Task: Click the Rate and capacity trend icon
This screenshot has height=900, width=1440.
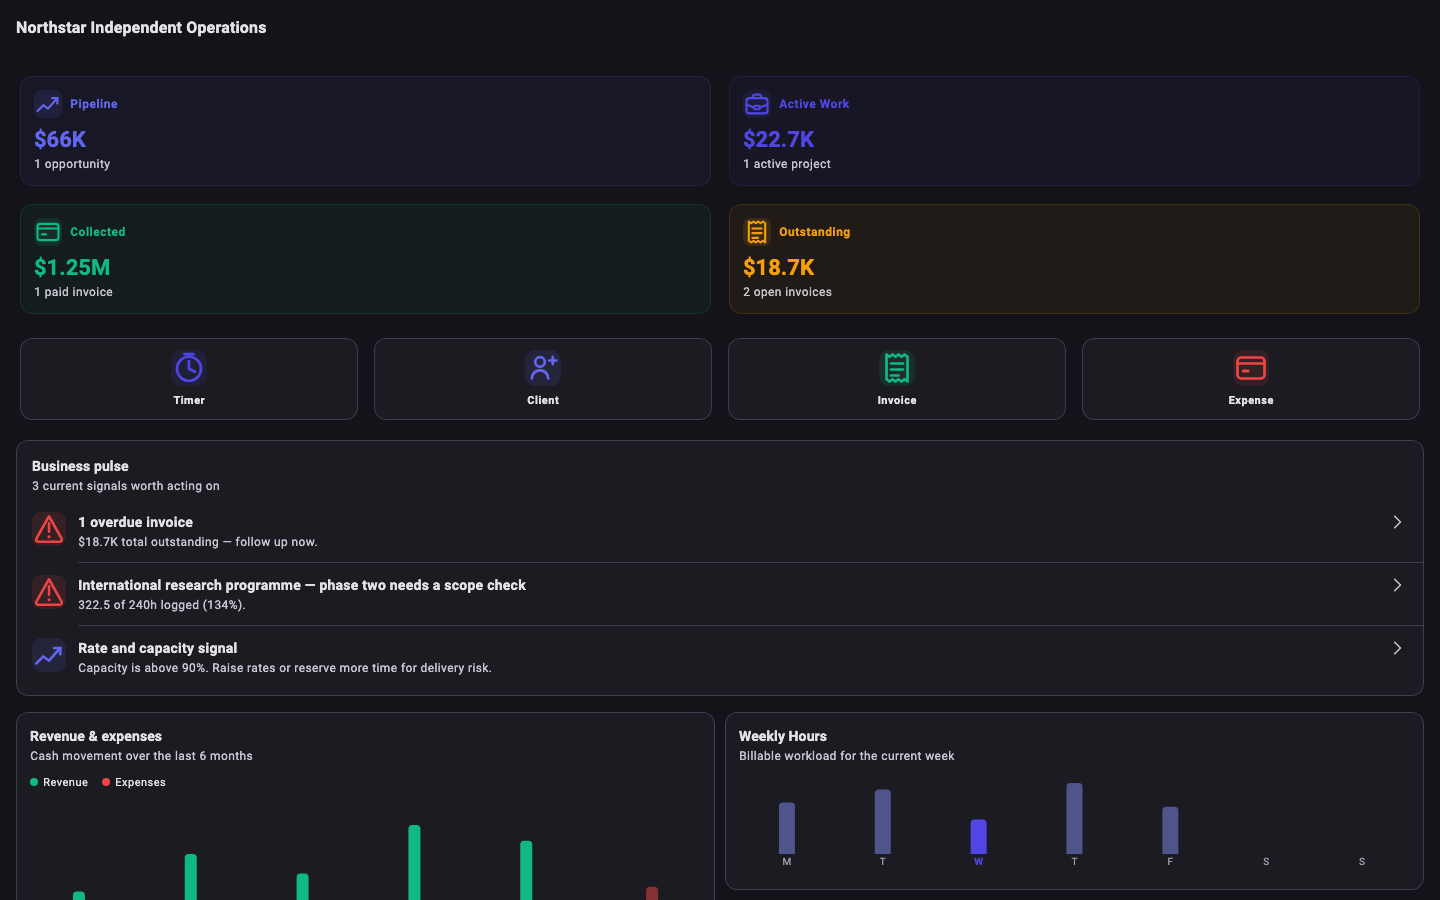Action: (x=49, y=656)
